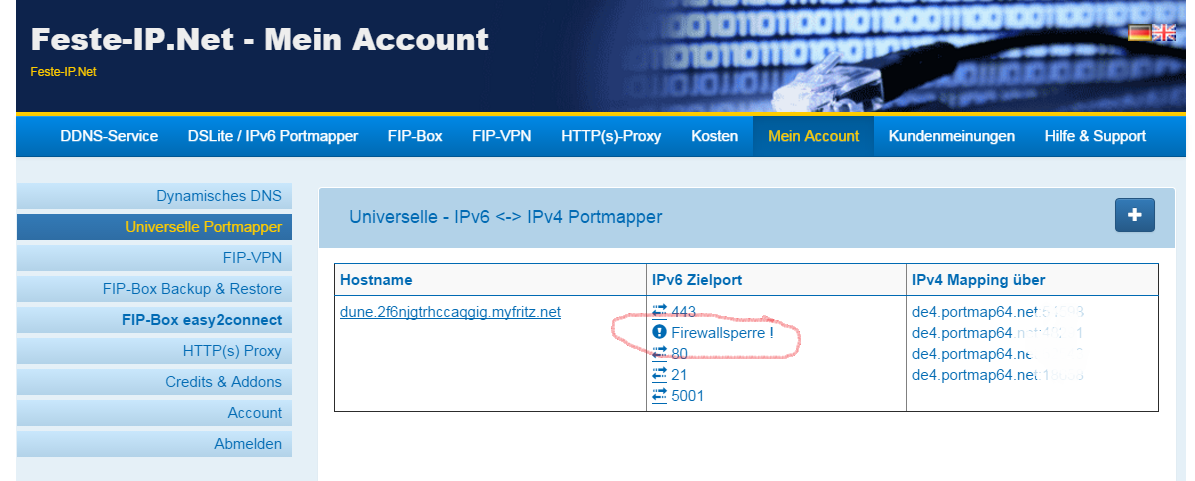Click the plus button to add portmapper
The width and height of the screenshot is (1195, 481).
click(x=1134, y=215)
